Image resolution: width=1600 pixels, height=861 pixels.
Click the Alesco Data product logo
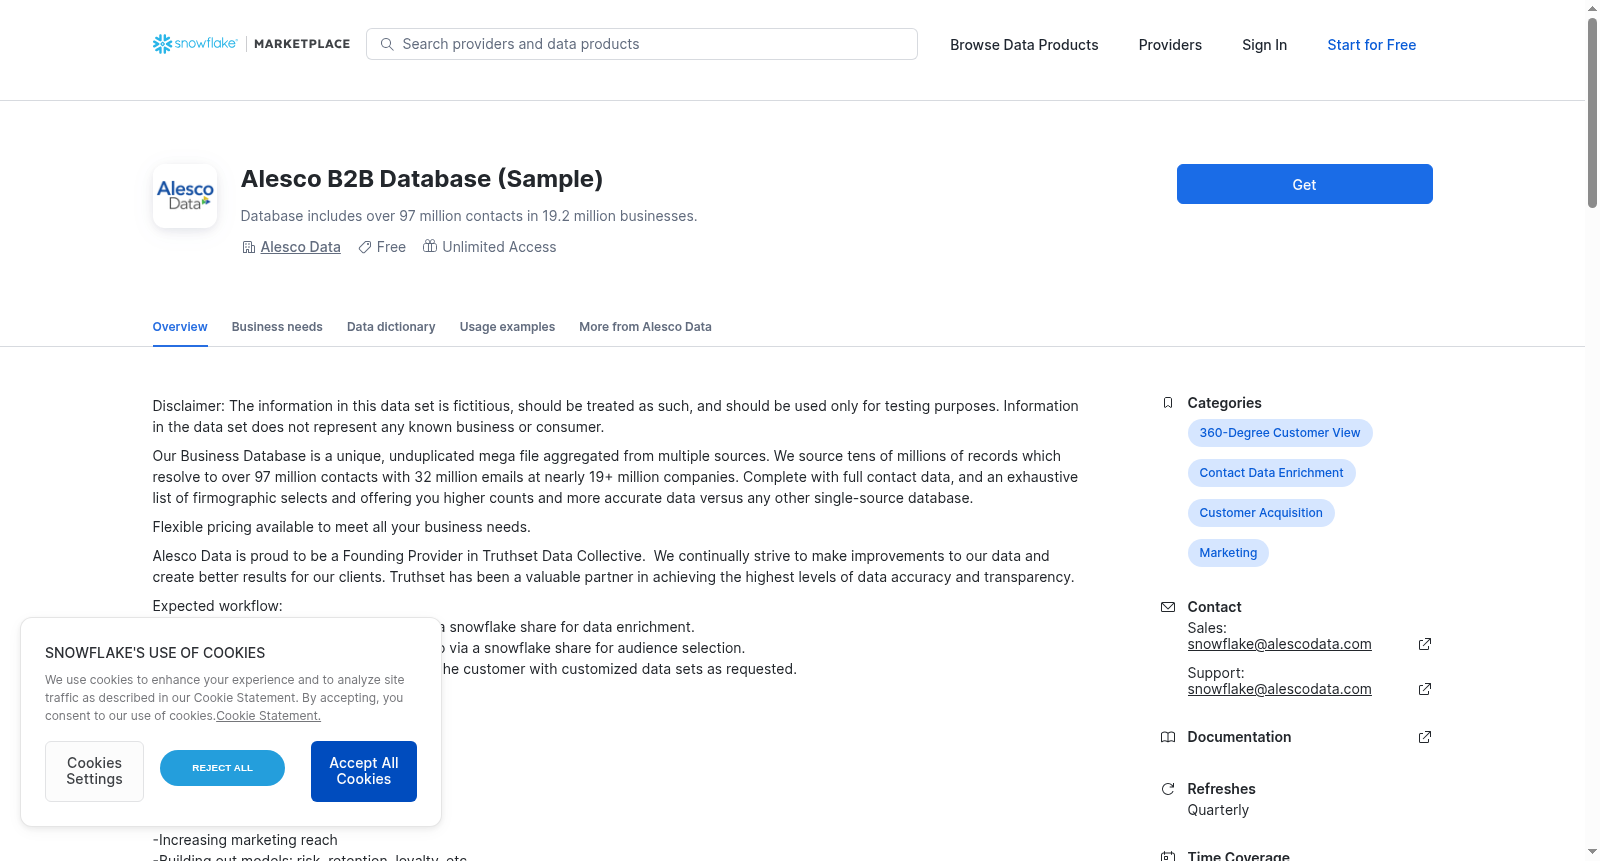click(x=185, y=196)
